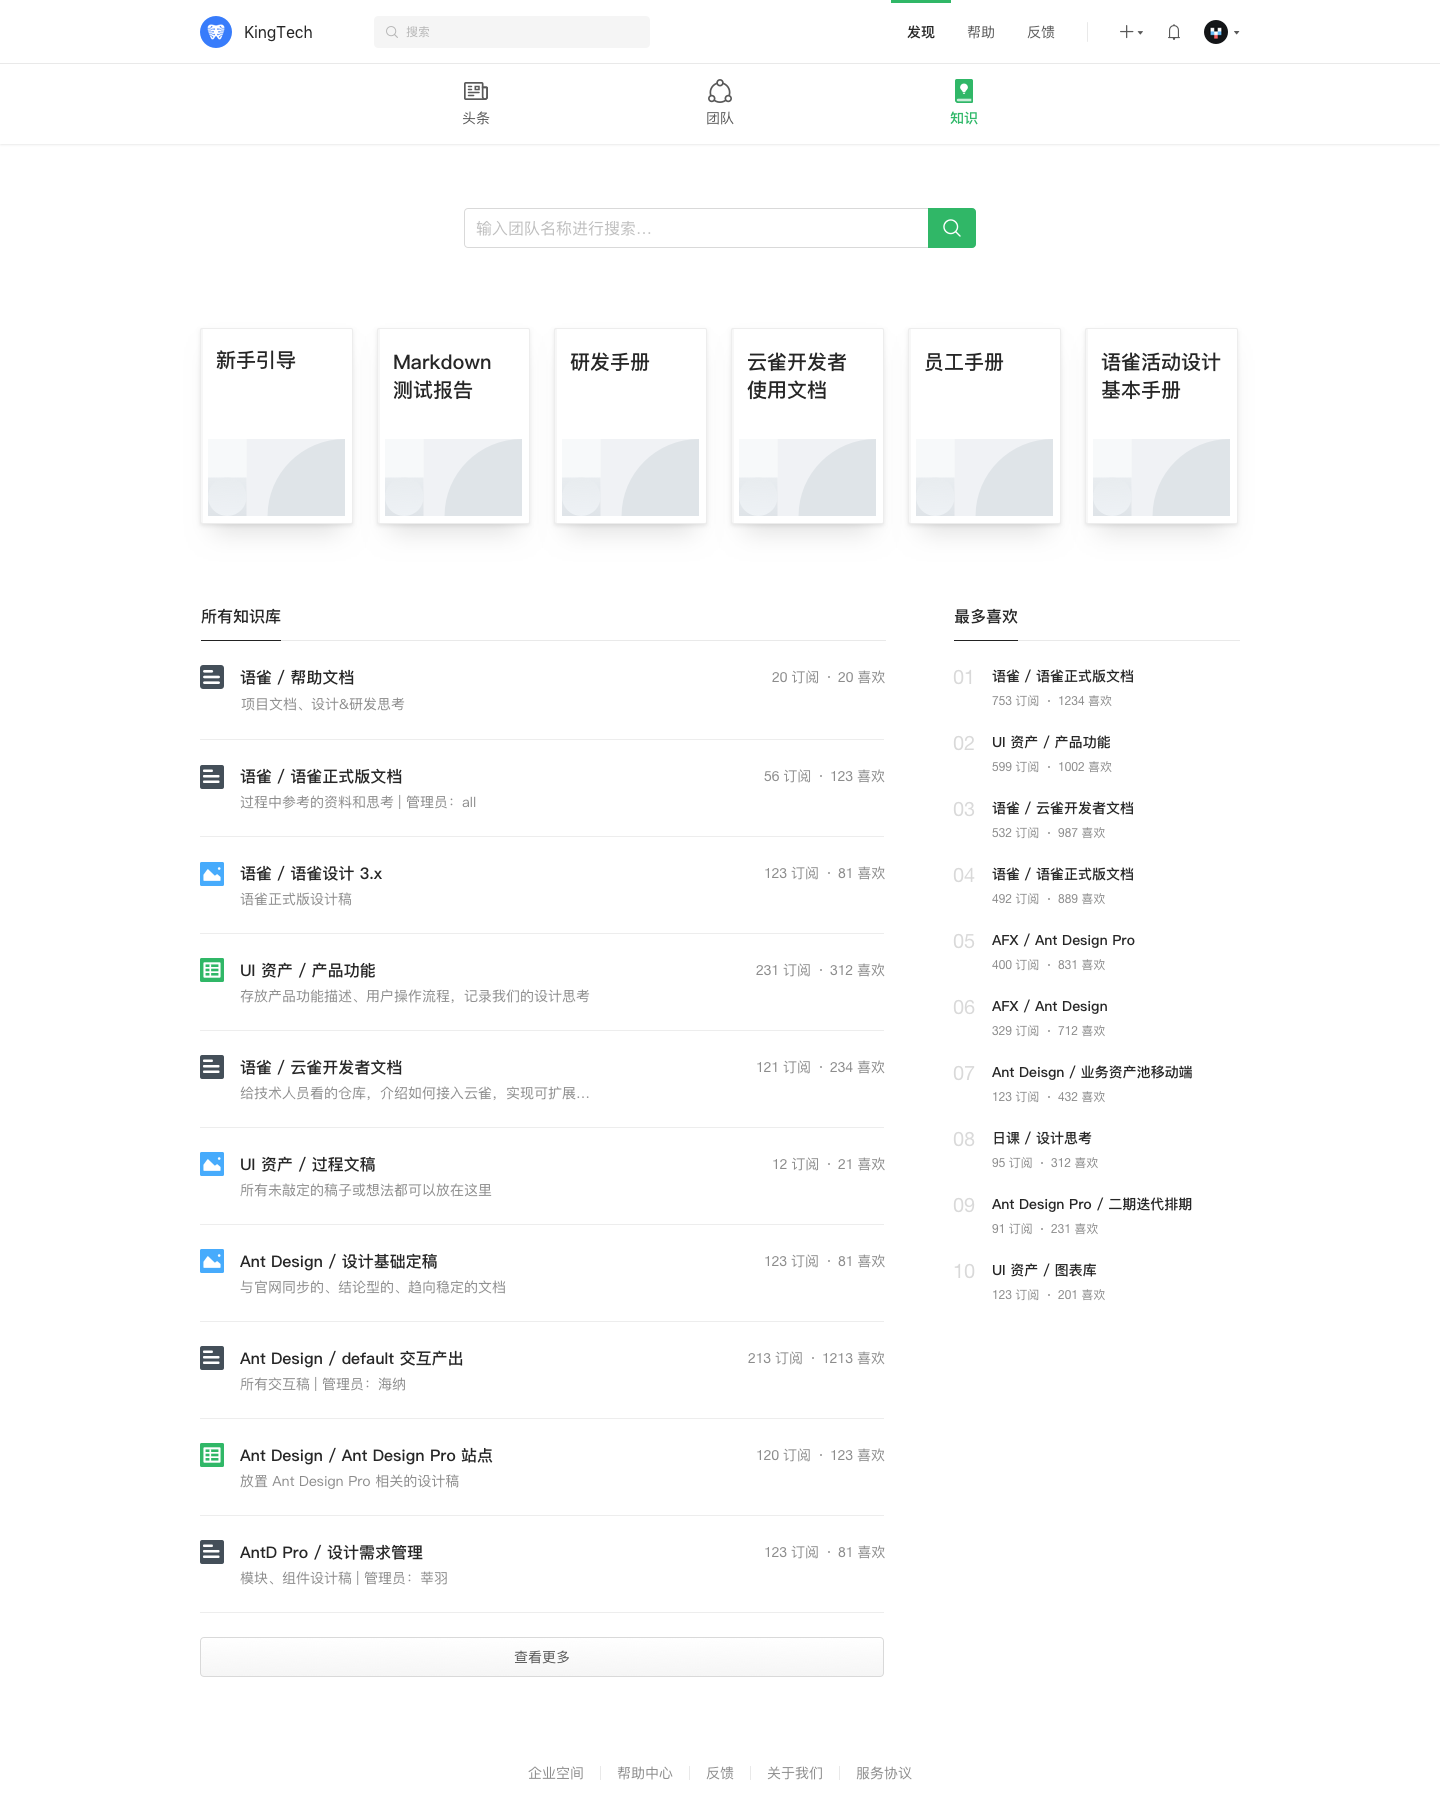Focus the team name search field
The image size is (1440, 1800).
(x=696, y=228)
